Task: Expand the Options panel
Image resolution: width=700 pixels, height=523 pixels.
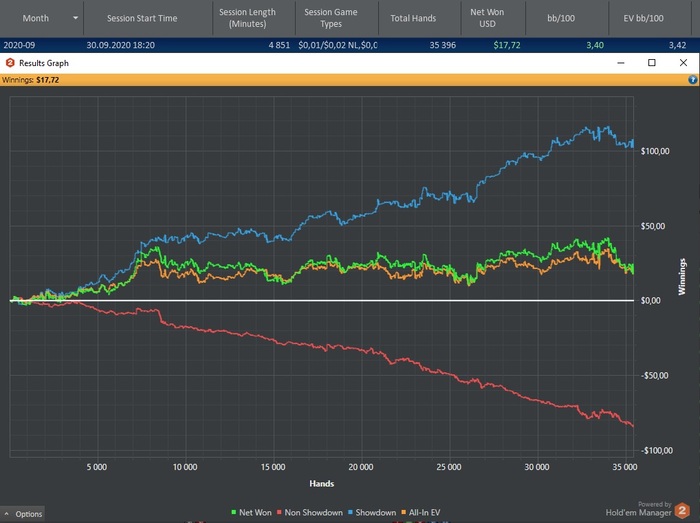Action: pos(23,514)
